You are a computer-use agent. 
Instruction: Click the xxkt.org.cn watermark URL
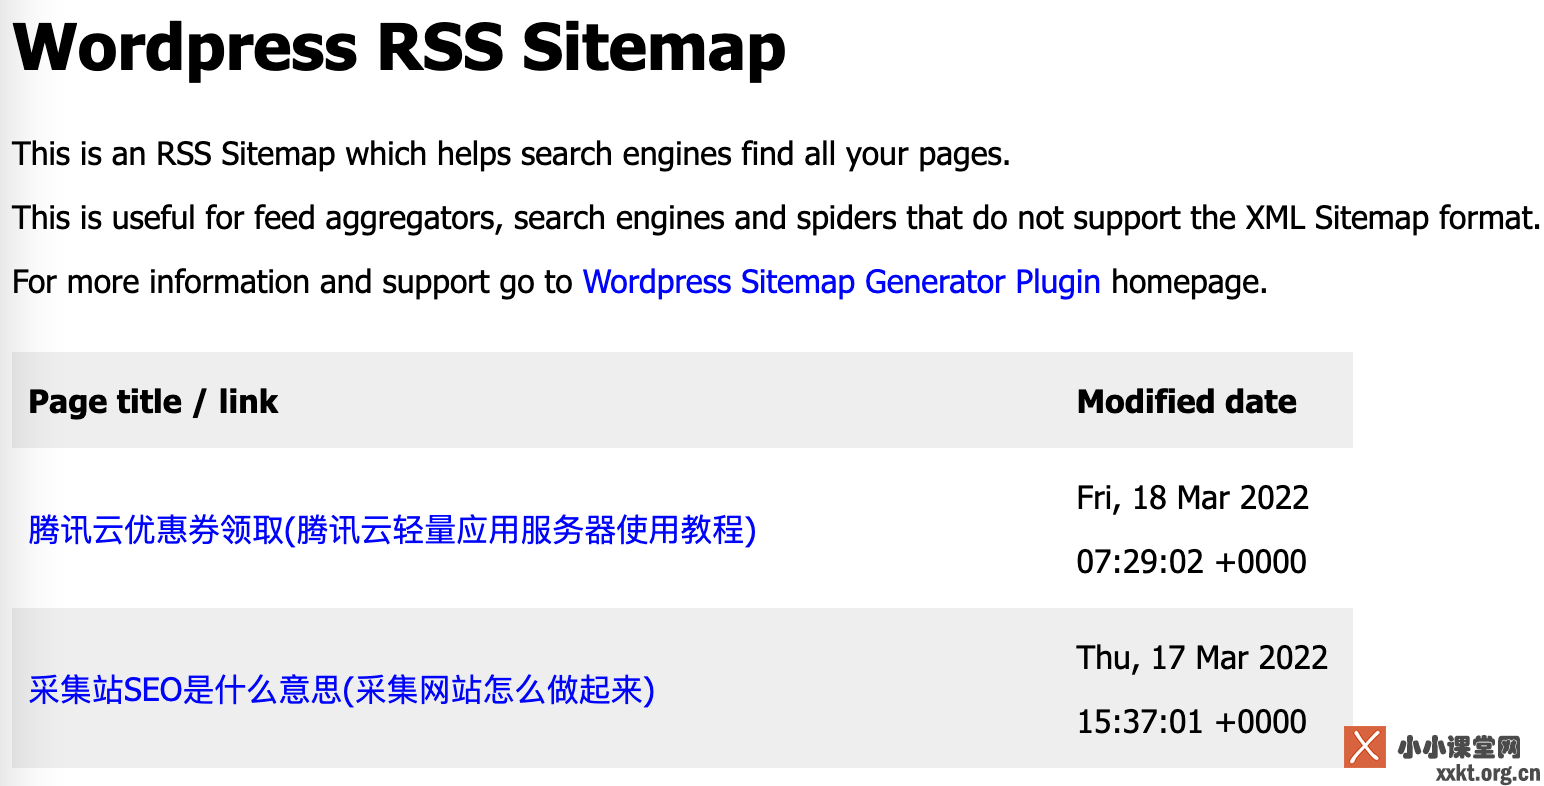click(x=1487, y=773)
